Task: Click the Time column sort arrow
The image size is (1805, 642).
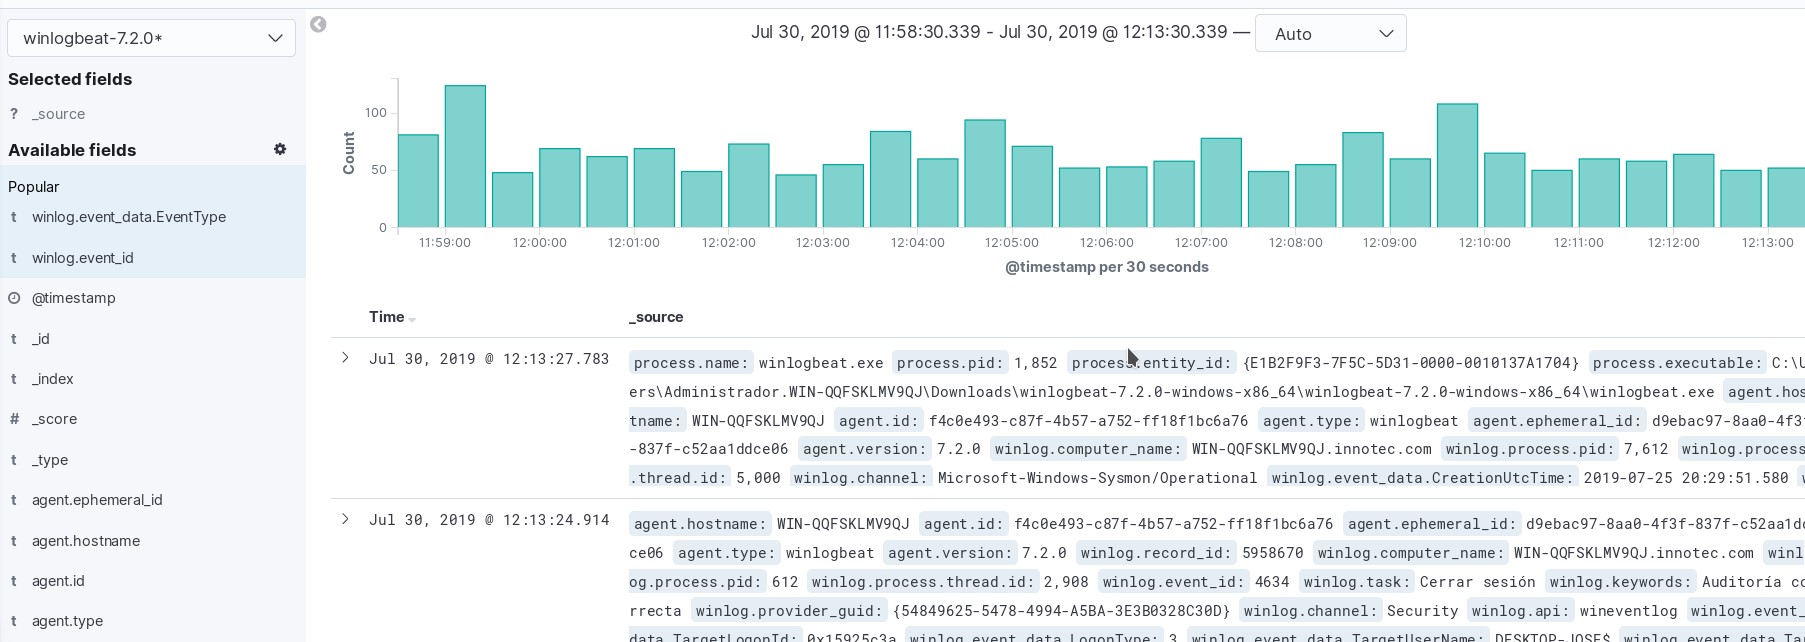Action: tap(412, 319)
